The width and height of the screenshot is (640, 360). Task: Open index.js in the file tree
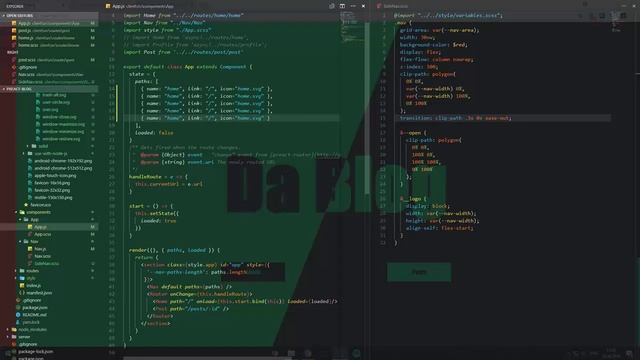(x=33, y=286)
